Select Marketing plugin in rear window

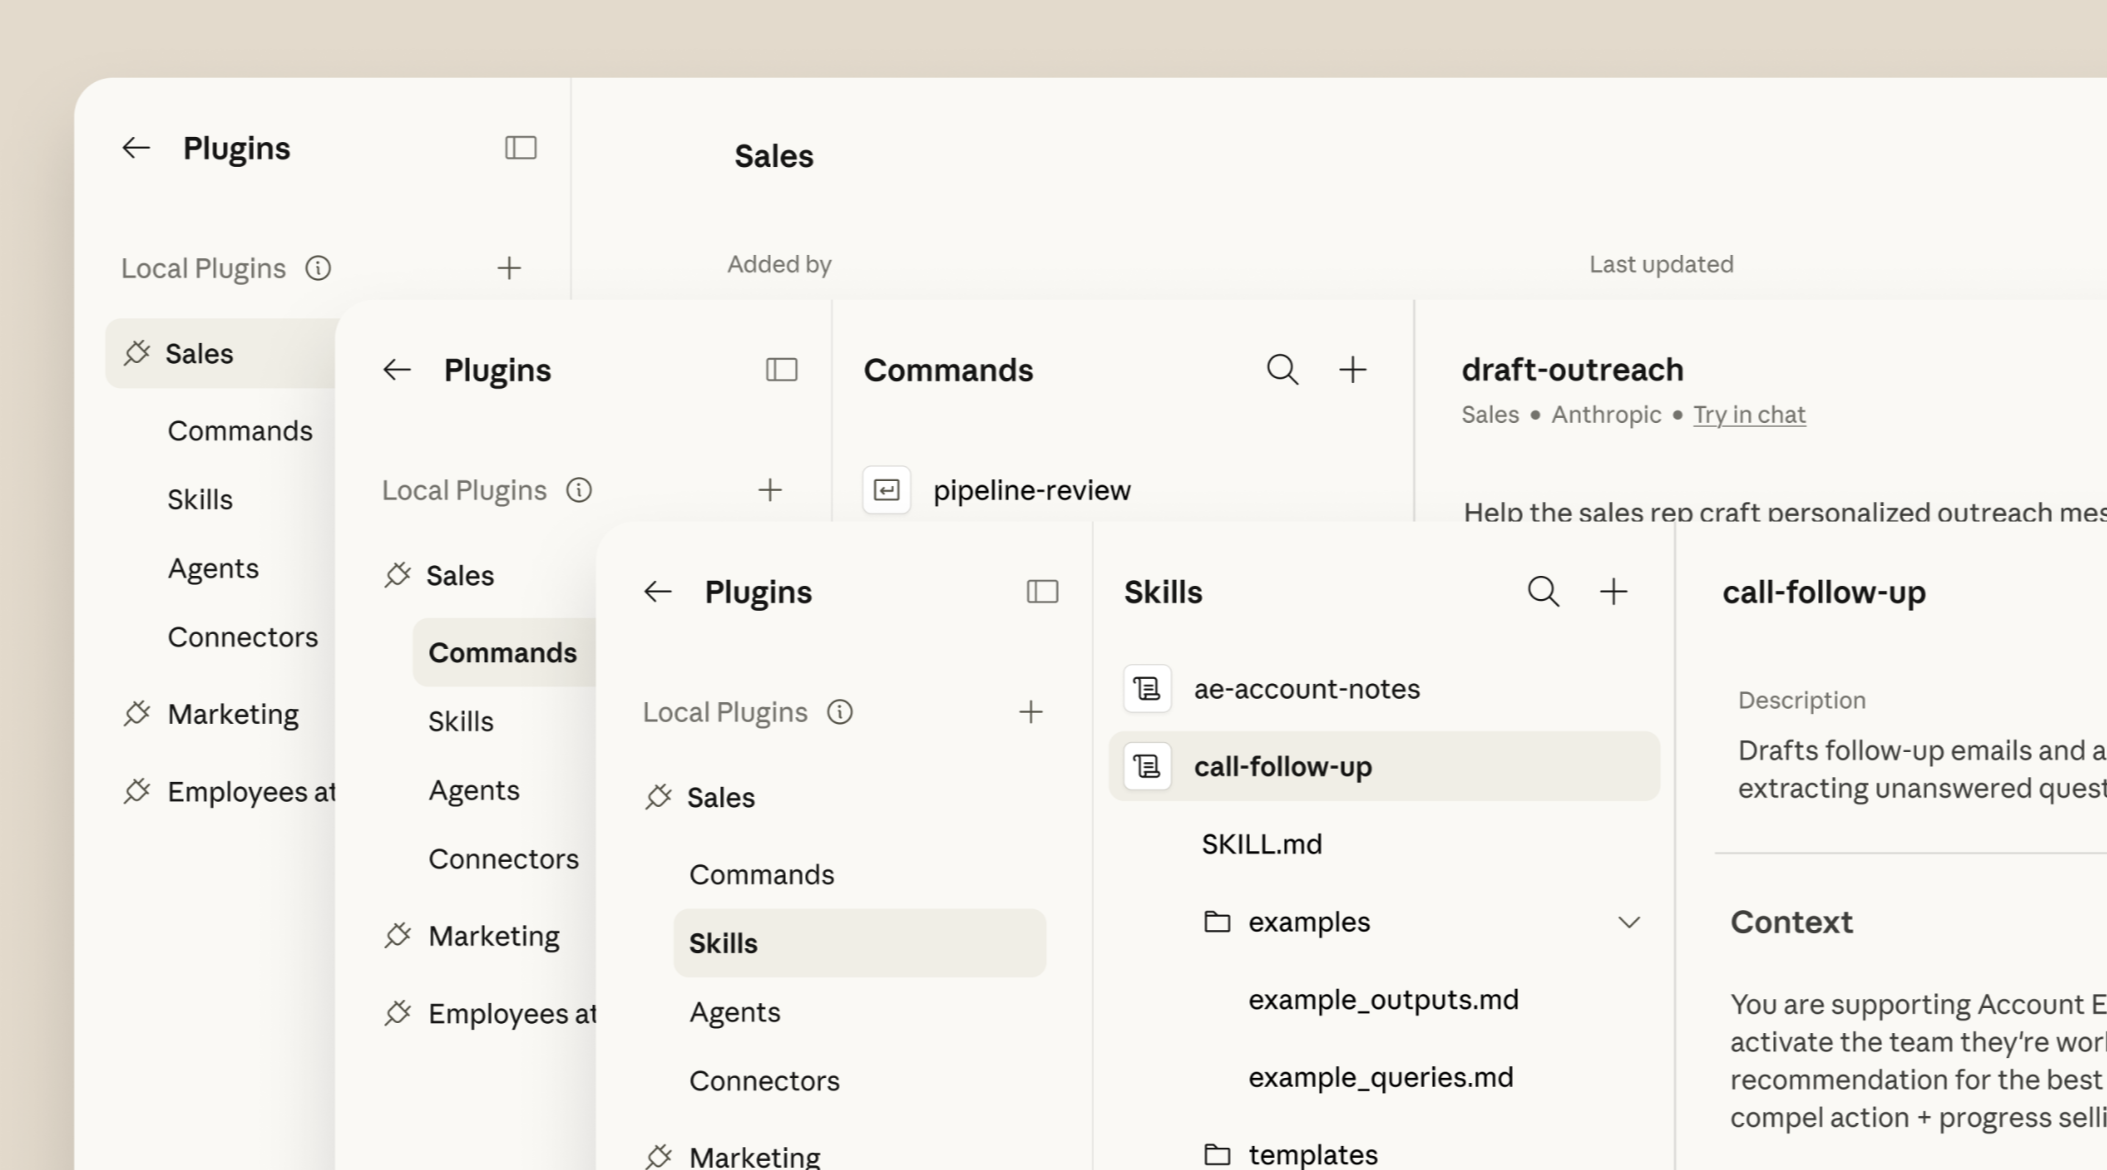tap(233, 714)
